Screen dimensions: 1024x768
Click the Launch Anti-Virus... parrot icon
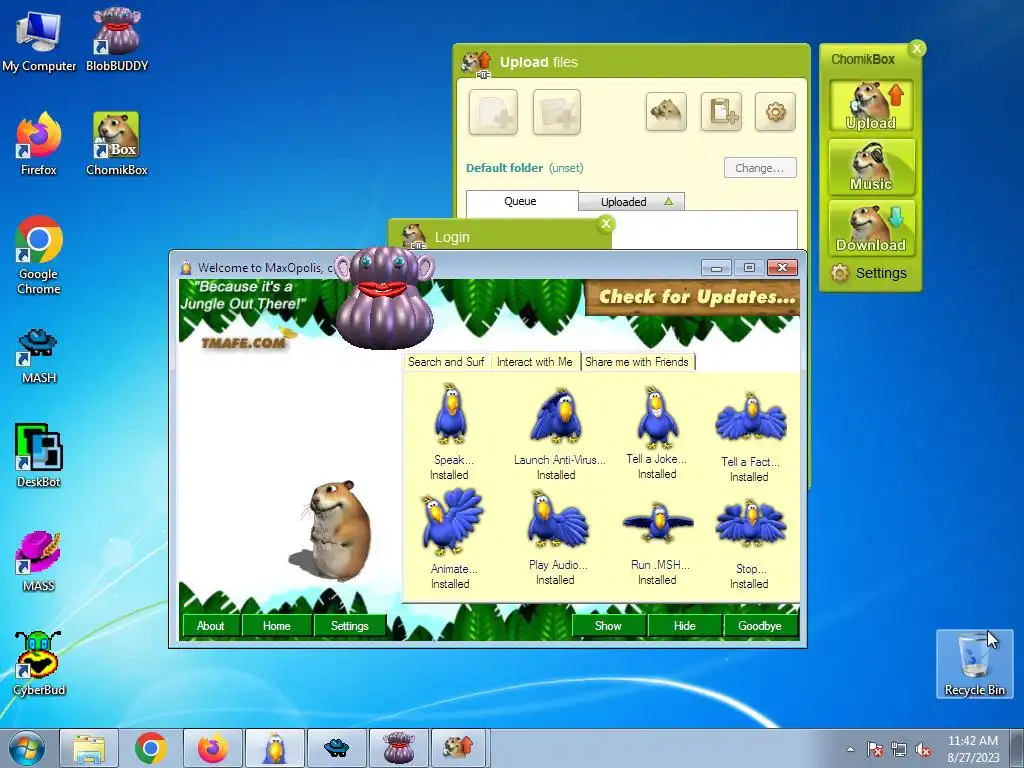556,415
